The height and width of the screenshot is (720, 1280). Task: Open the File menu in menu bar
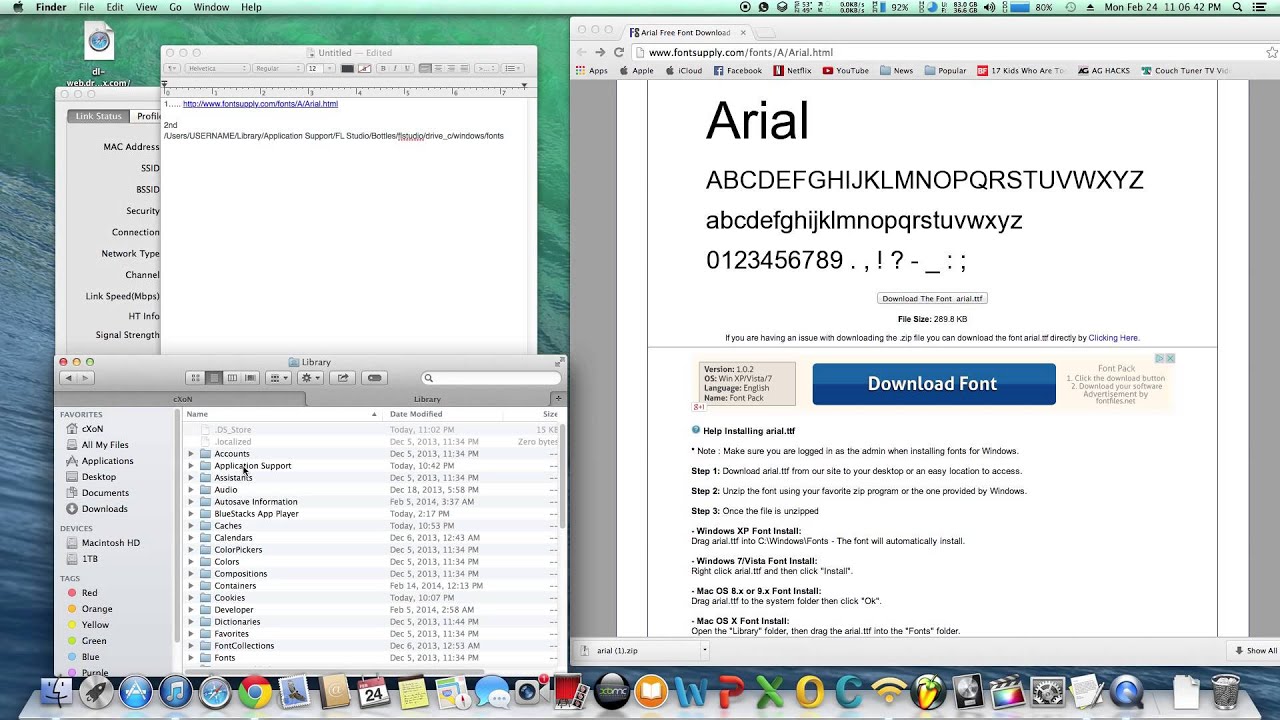(x=86, y=7)
